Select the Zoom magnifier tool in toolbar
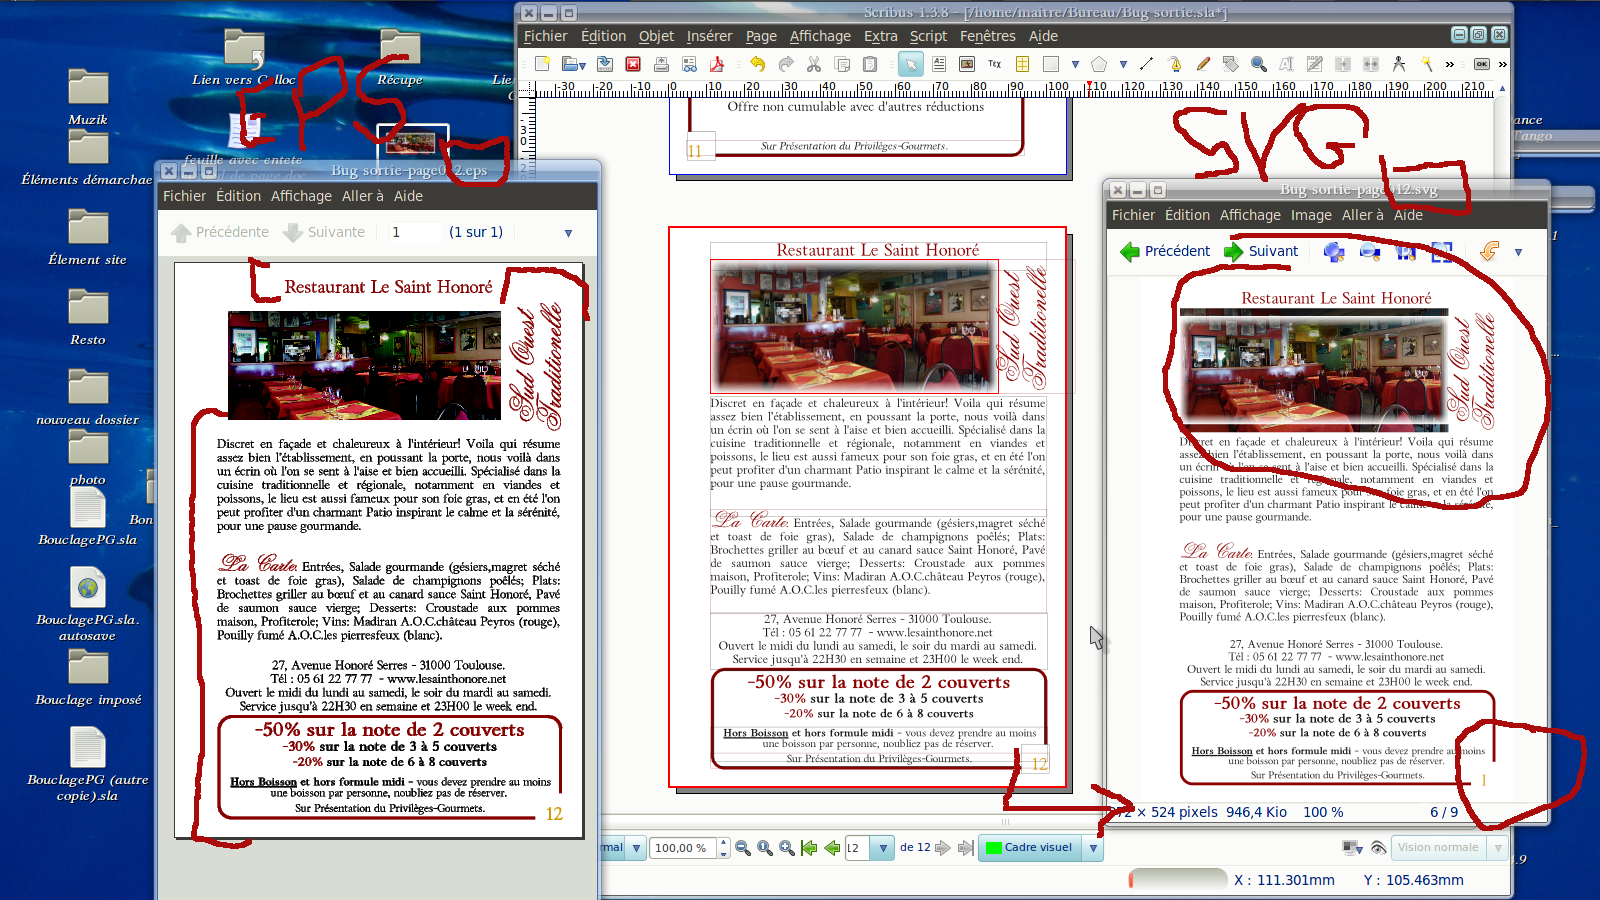1600x900 pixels. [x=1259, y=64]
